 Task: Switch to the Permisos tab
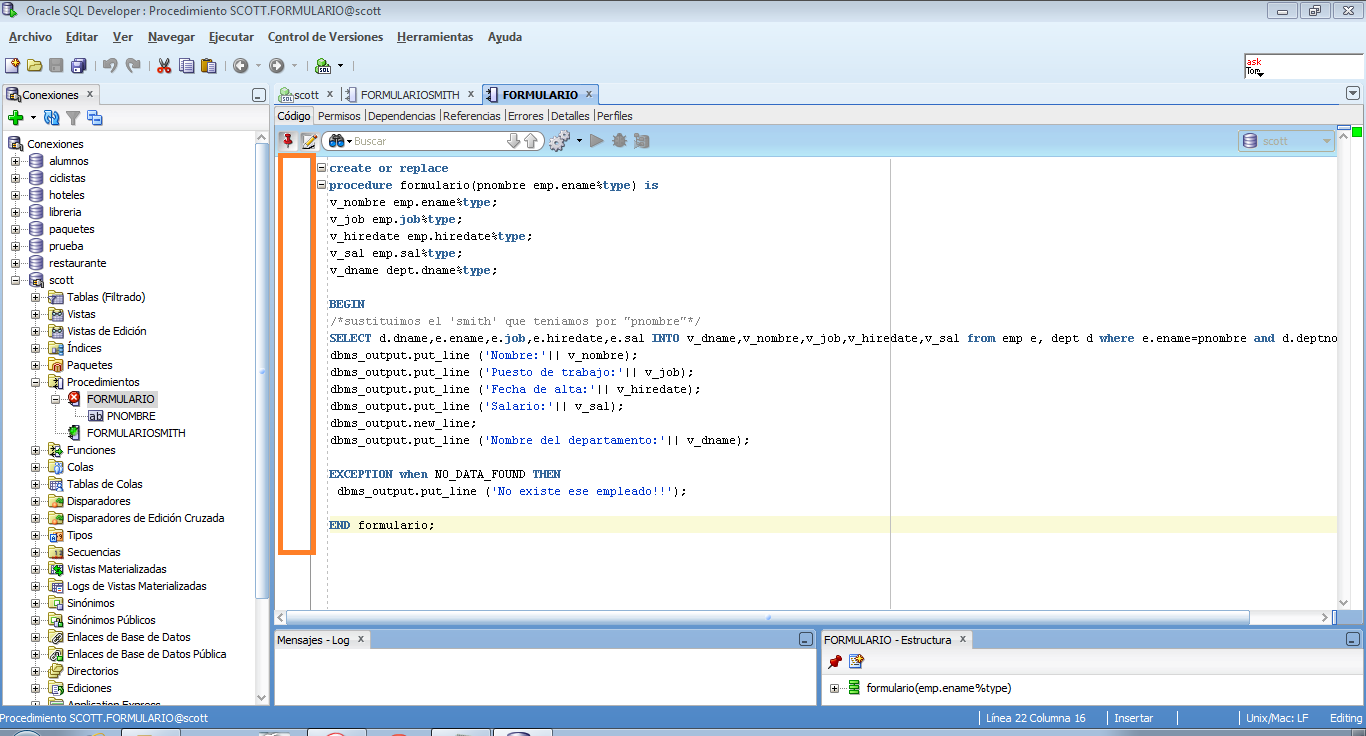click(x=338, y=115)
